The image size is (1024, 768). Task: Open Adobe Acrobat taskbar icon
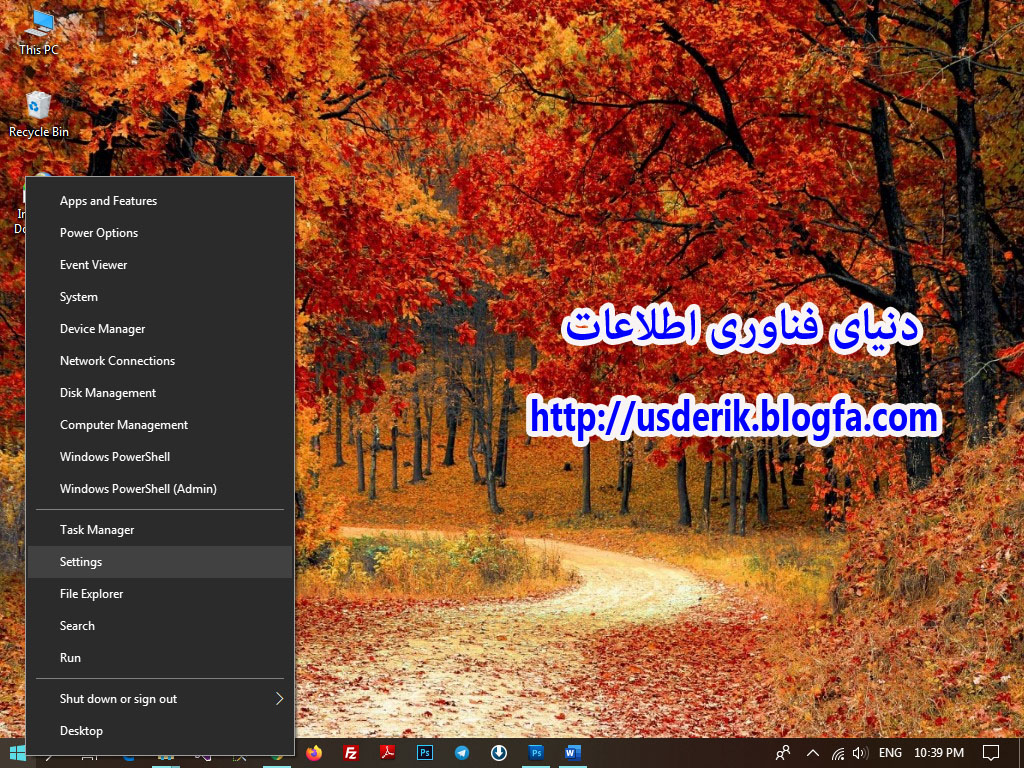pos(388,753)
